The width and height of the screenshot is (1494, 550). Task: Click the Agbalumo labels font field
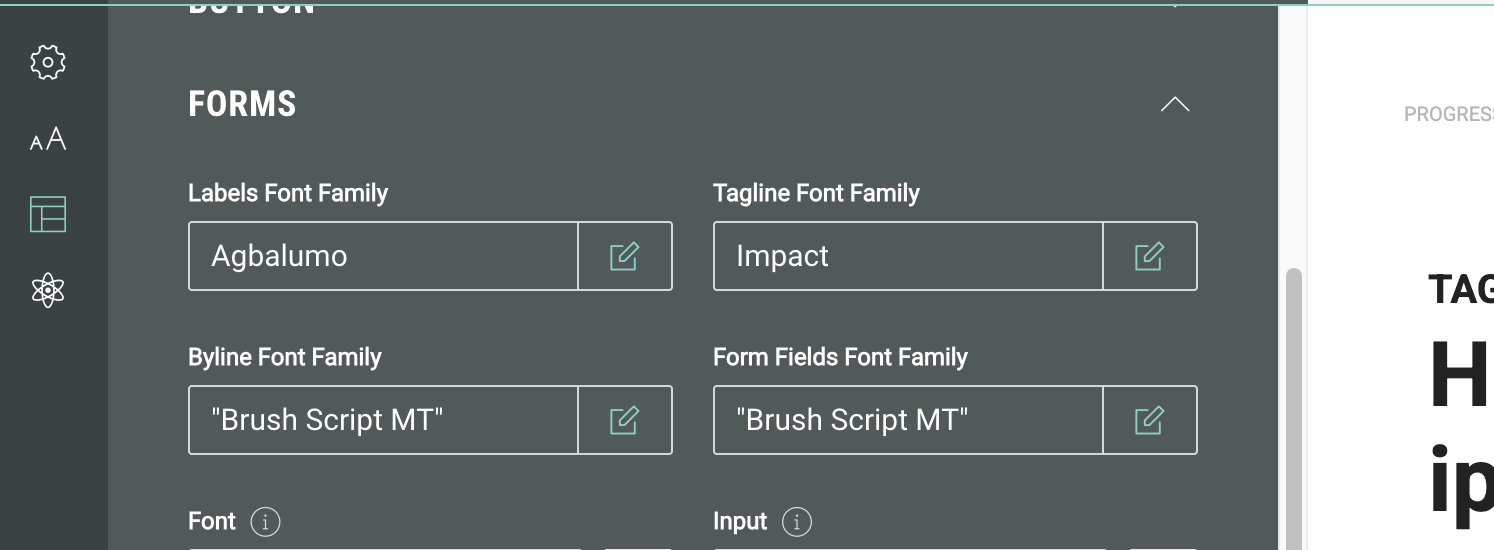(383, 256)
